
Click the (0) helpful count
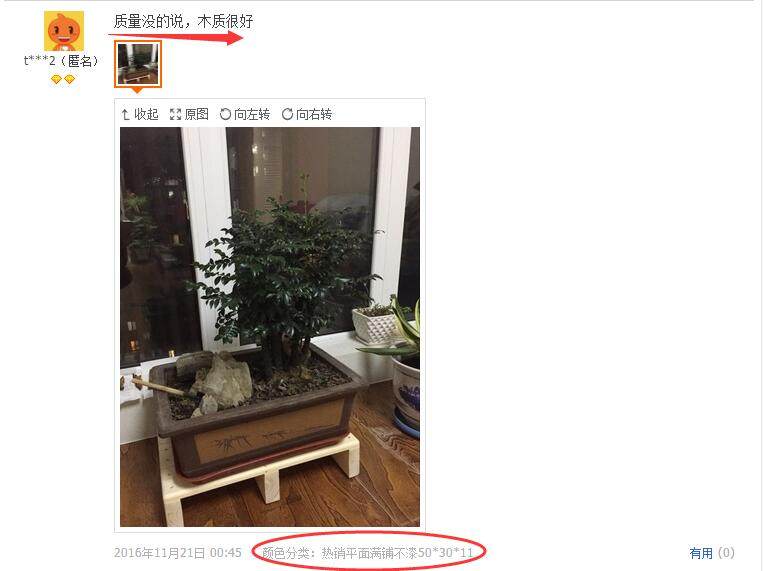point(726,553)
